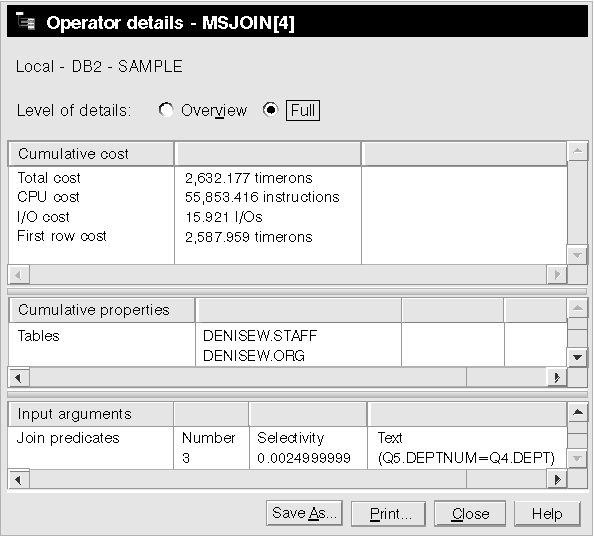Image resolution: width=594 pixels, height=537 pixels.
Task: Click scroll left arrow under Cumulative cost table
Action: tap(19, 275)
